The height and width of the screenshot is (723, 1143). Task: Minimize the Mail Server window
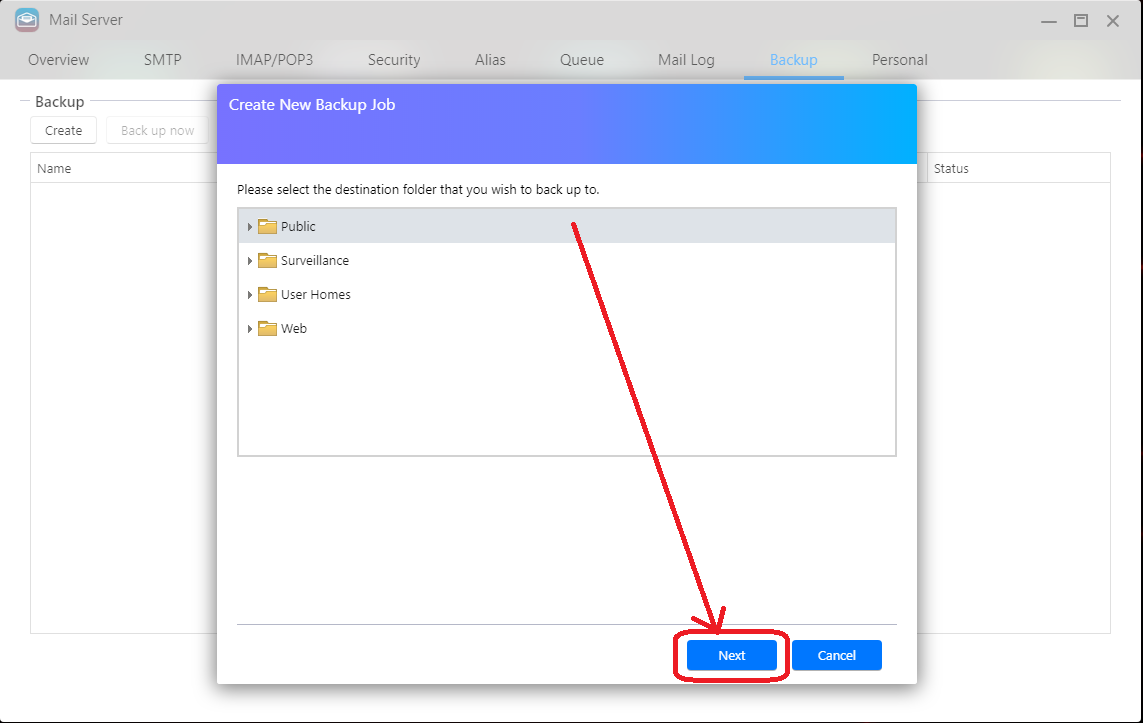[1049, 21]
